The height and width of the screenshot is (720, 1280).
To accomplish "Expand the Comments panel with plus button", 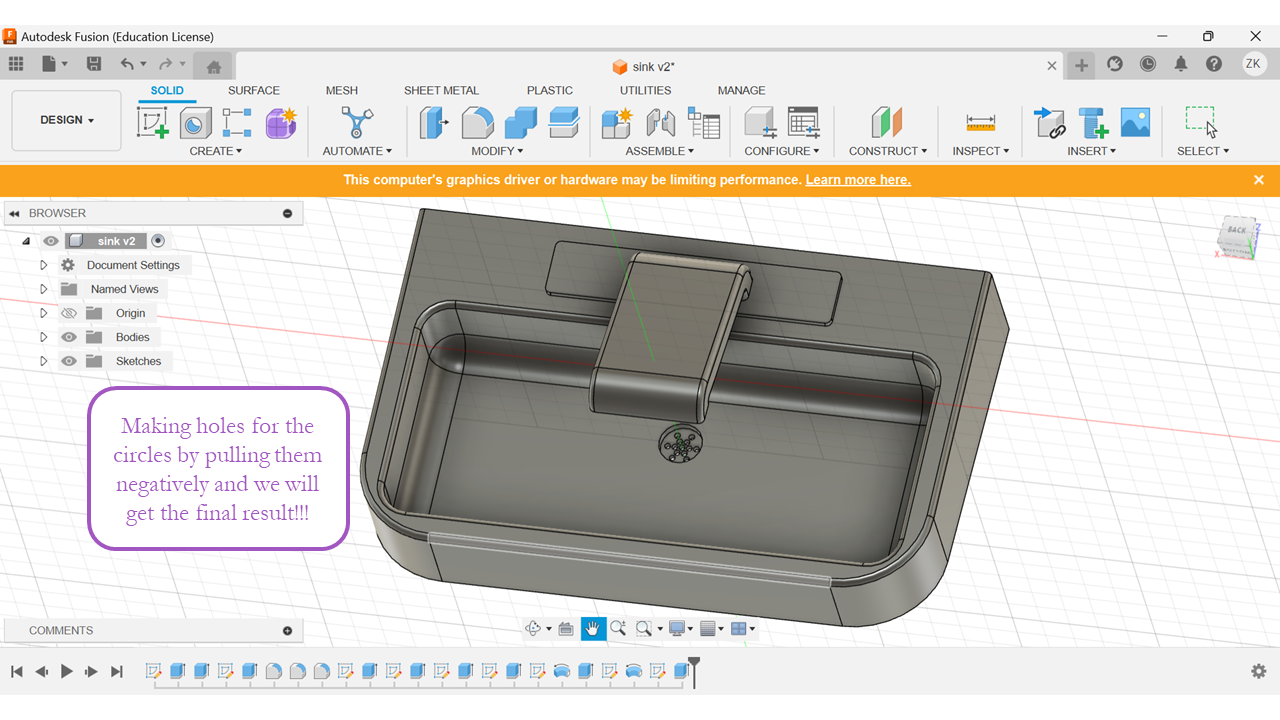I will (288, 631).
